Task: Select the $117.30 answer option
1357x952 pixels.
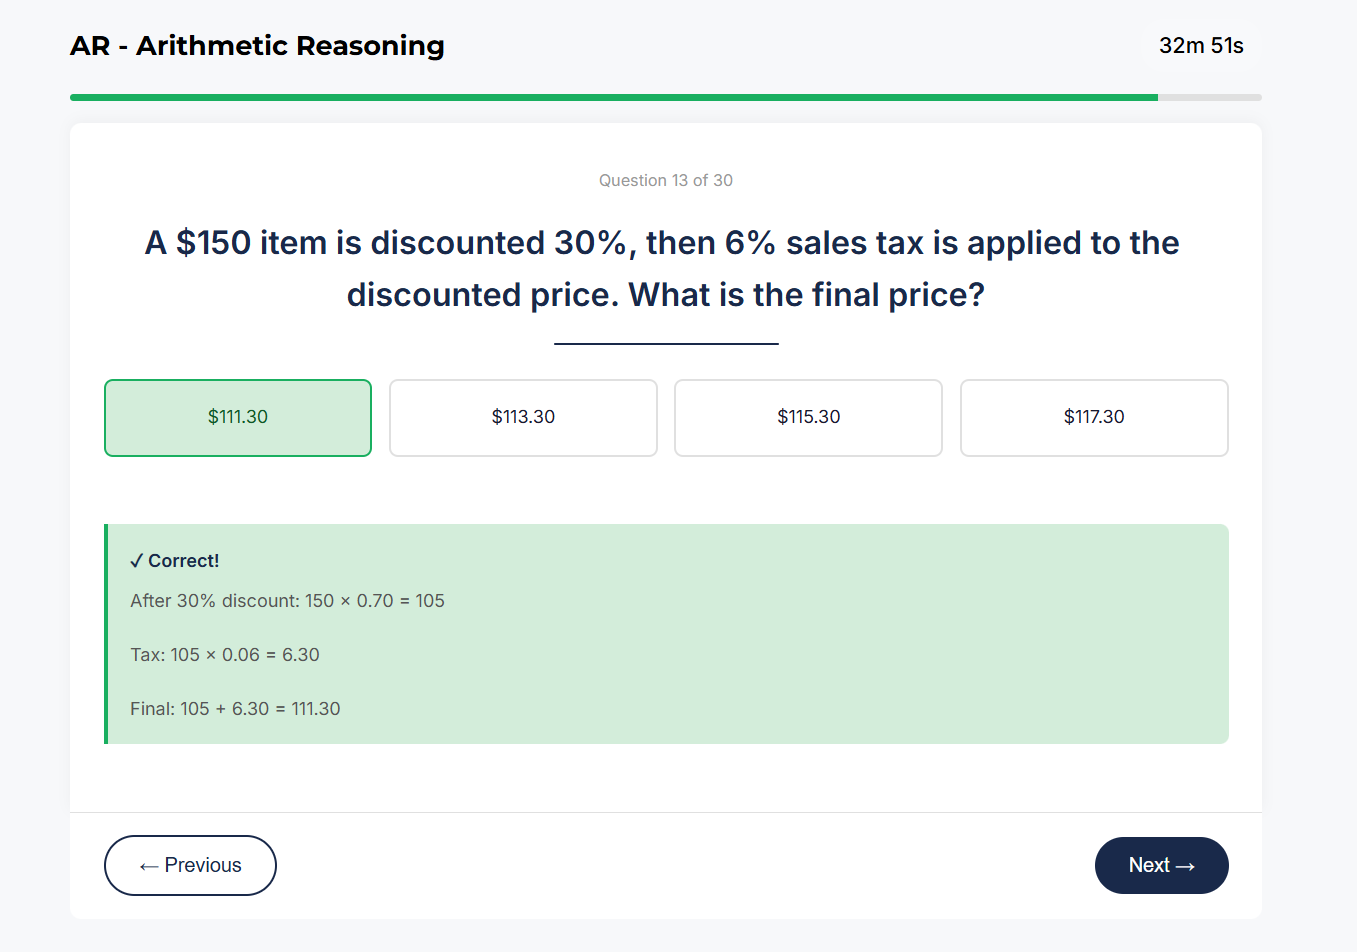Action: 1093,417
